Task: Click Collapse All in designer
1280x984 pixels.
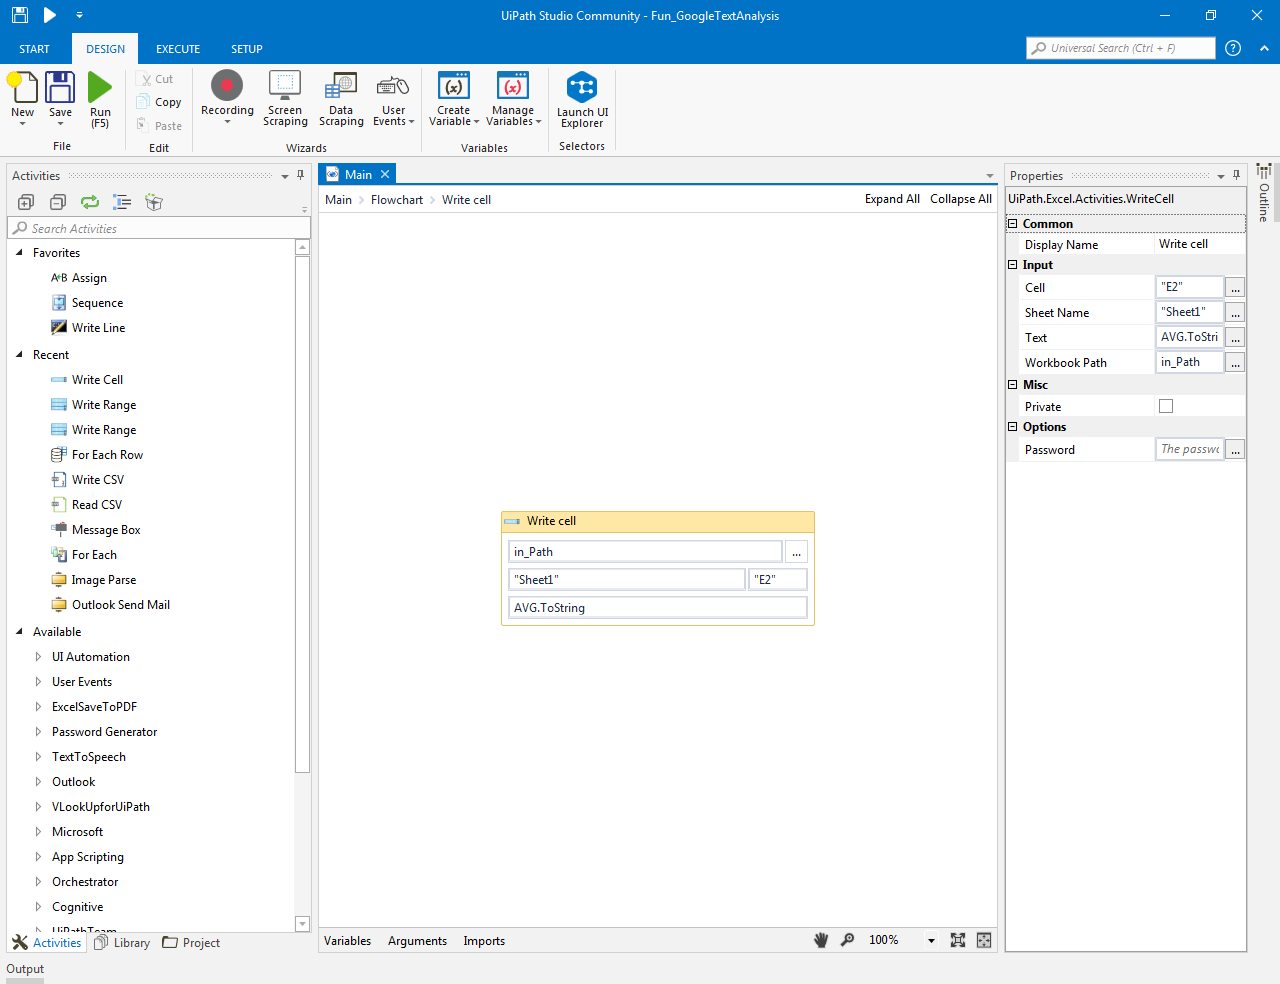Action: (x=961, y=199)
